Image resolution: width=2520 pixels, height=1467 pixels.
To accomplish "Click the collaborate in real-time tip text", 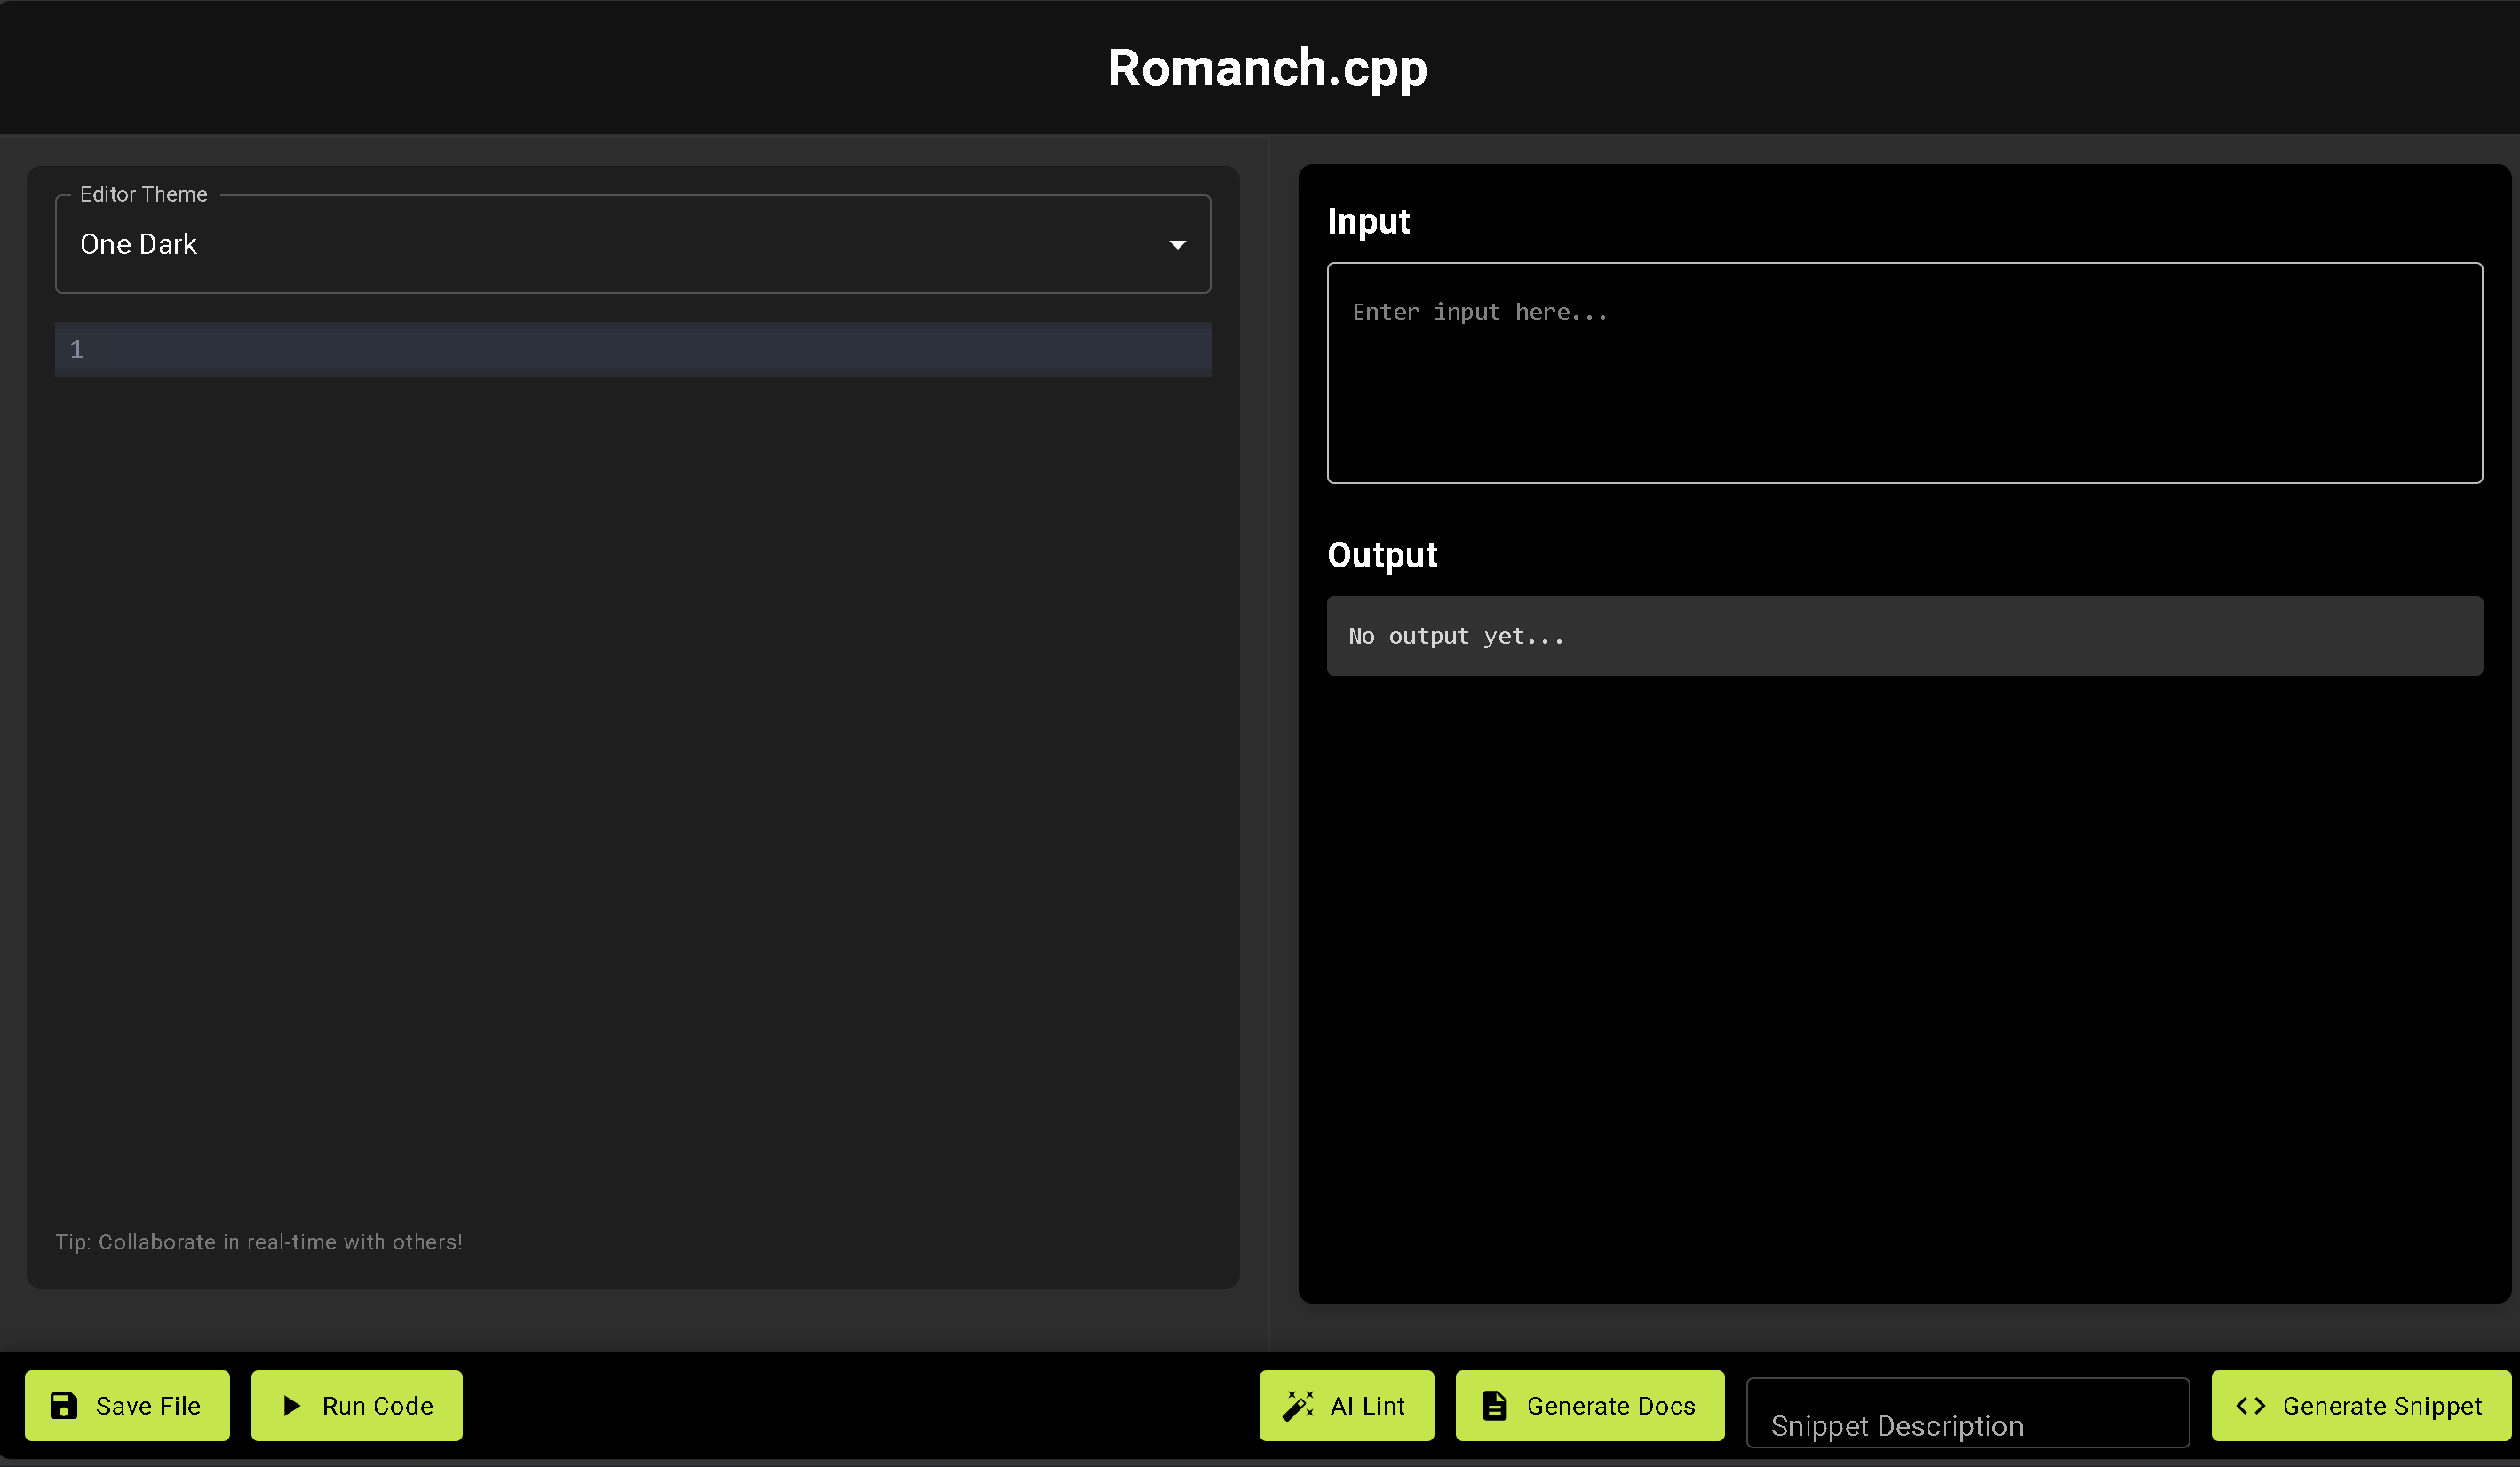I will [x=258, y=1241].
